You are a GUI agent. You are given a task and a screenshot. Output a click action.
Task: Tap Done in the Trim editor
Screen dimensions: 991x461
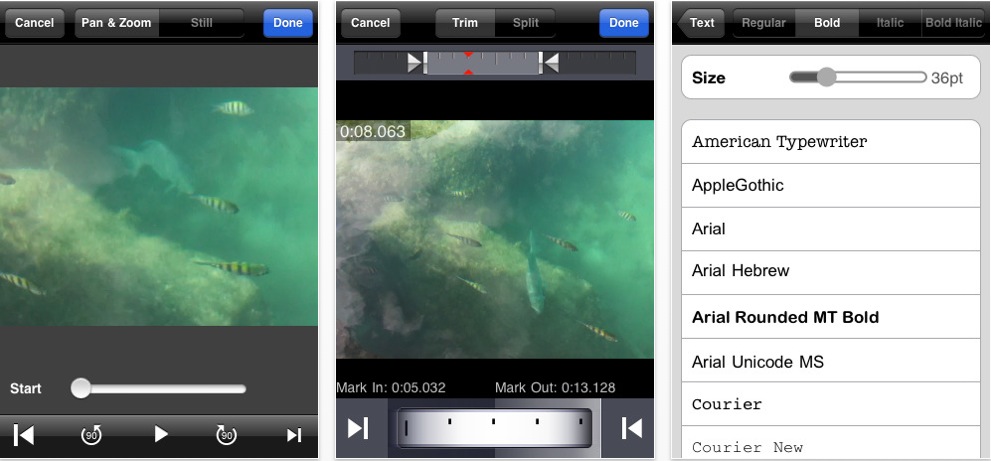(x=623, y=23)
